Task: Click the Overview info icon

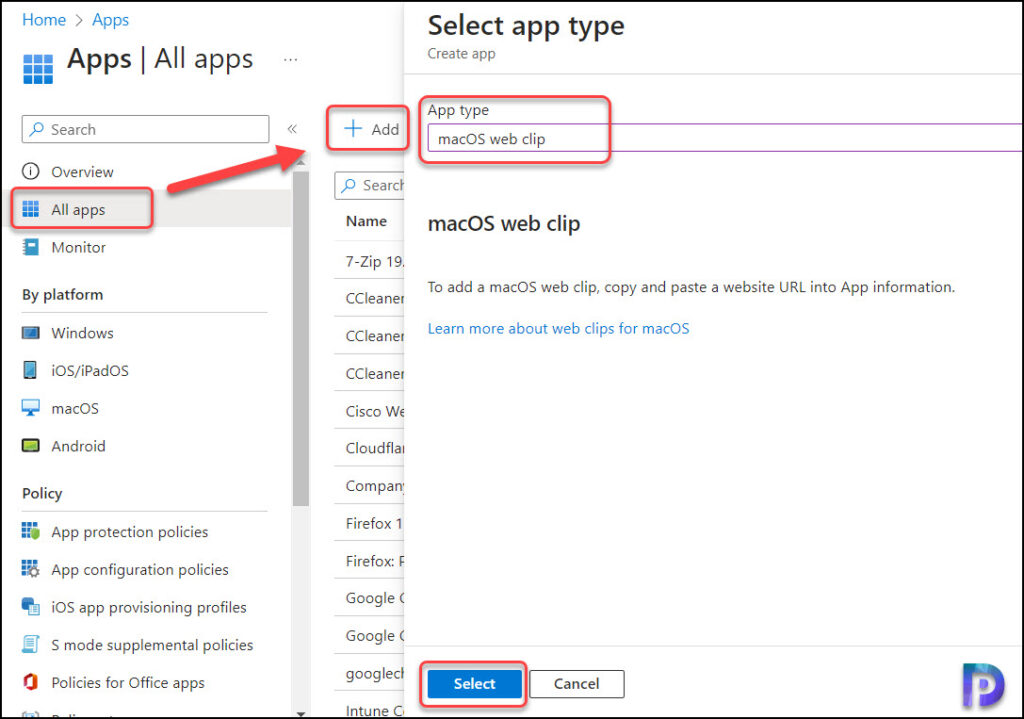Action: tap(31, 171)
